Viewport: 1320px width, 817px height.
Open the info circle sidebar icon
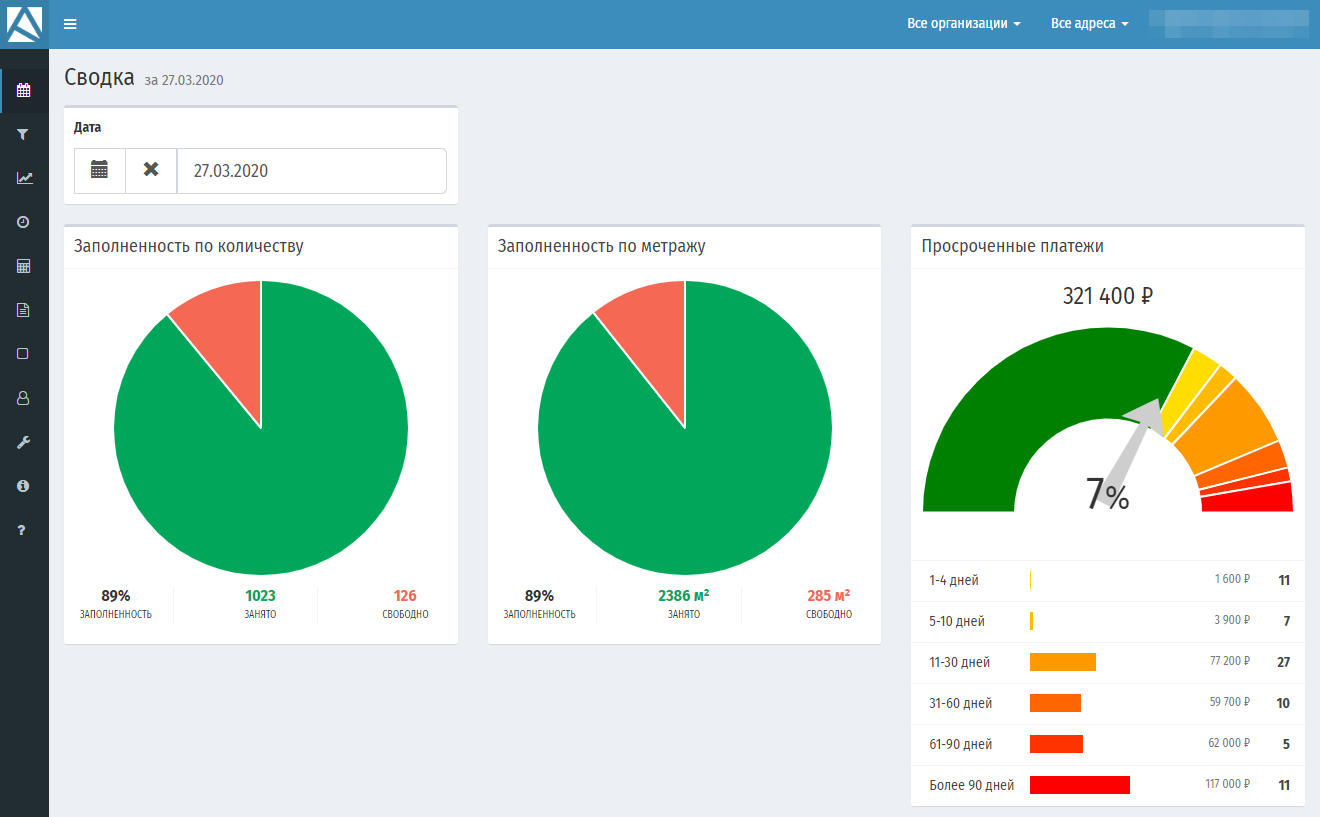tap(23, 486)
